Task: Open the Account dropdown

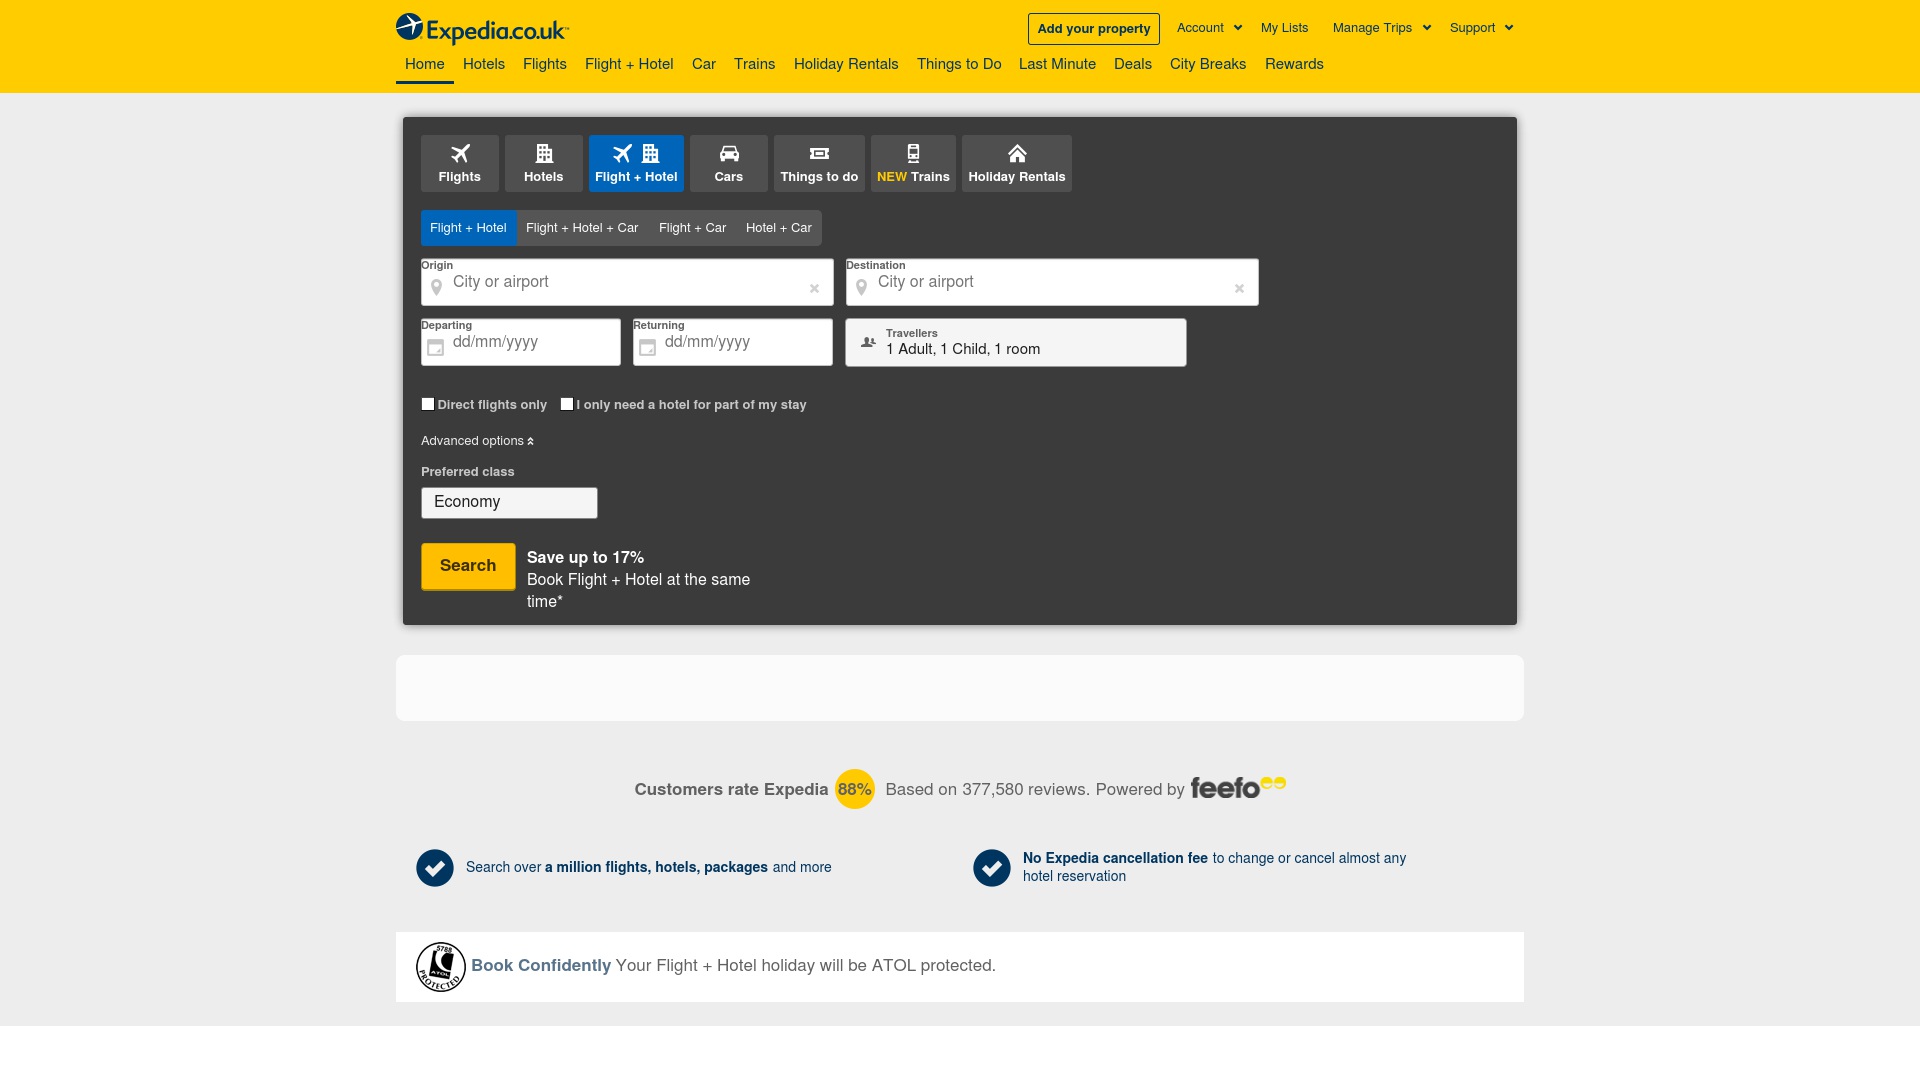Action: click(x=1209, y=28)
